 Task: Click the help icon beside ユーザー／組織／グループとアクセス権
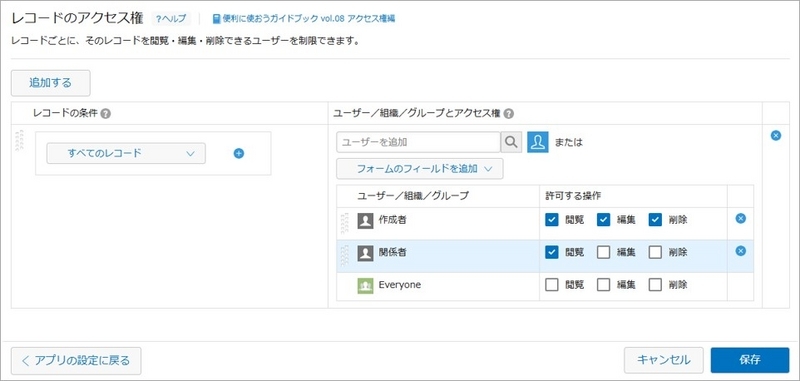pos(509,114)
